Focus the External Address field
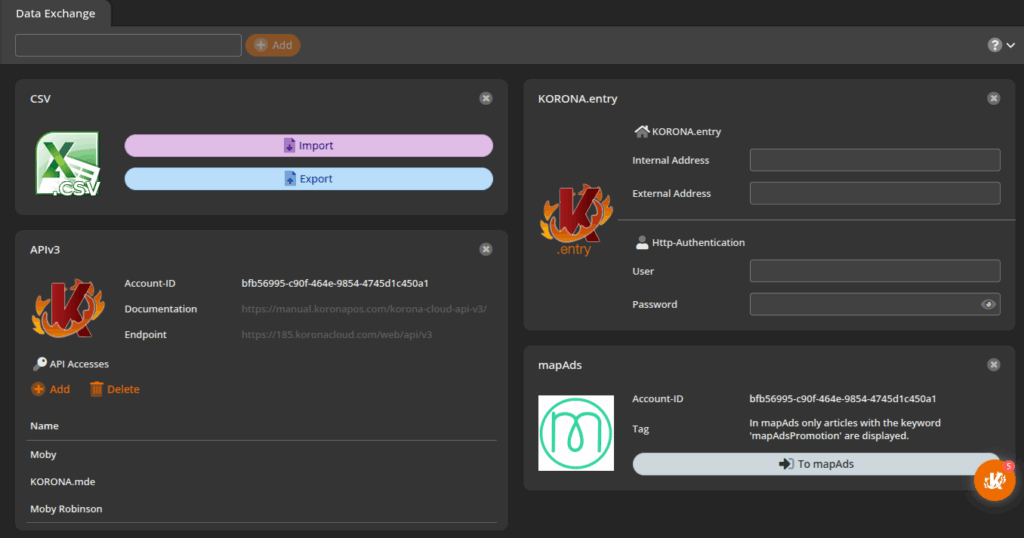 (x=875, y=193)
